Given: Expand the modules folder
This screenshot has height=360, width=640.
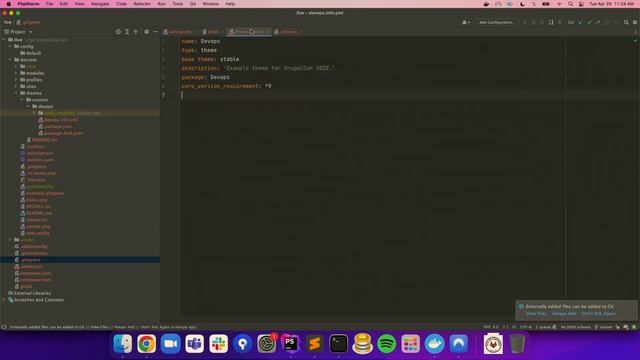Looking at the screenshot, I should click(16, 73).
